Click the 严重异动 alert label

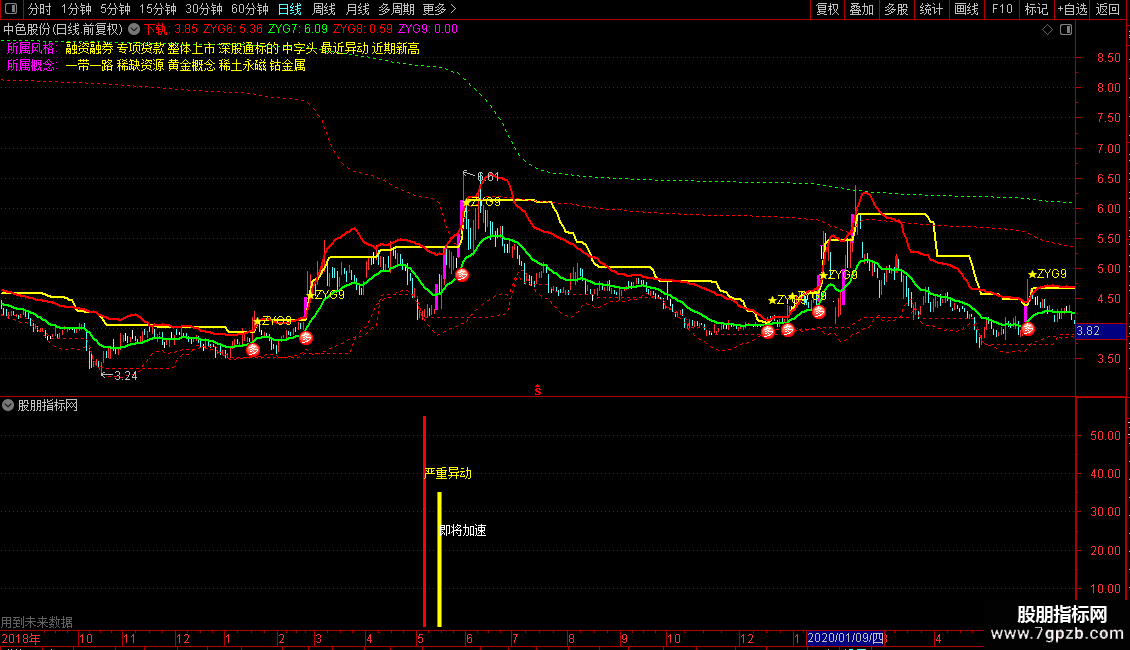coord(448,473)
